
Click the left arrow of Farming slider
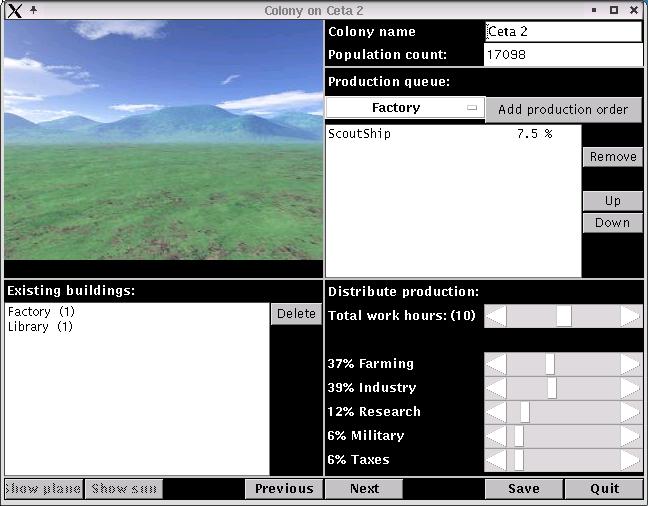pyautogui.click(x=496, y=364)
